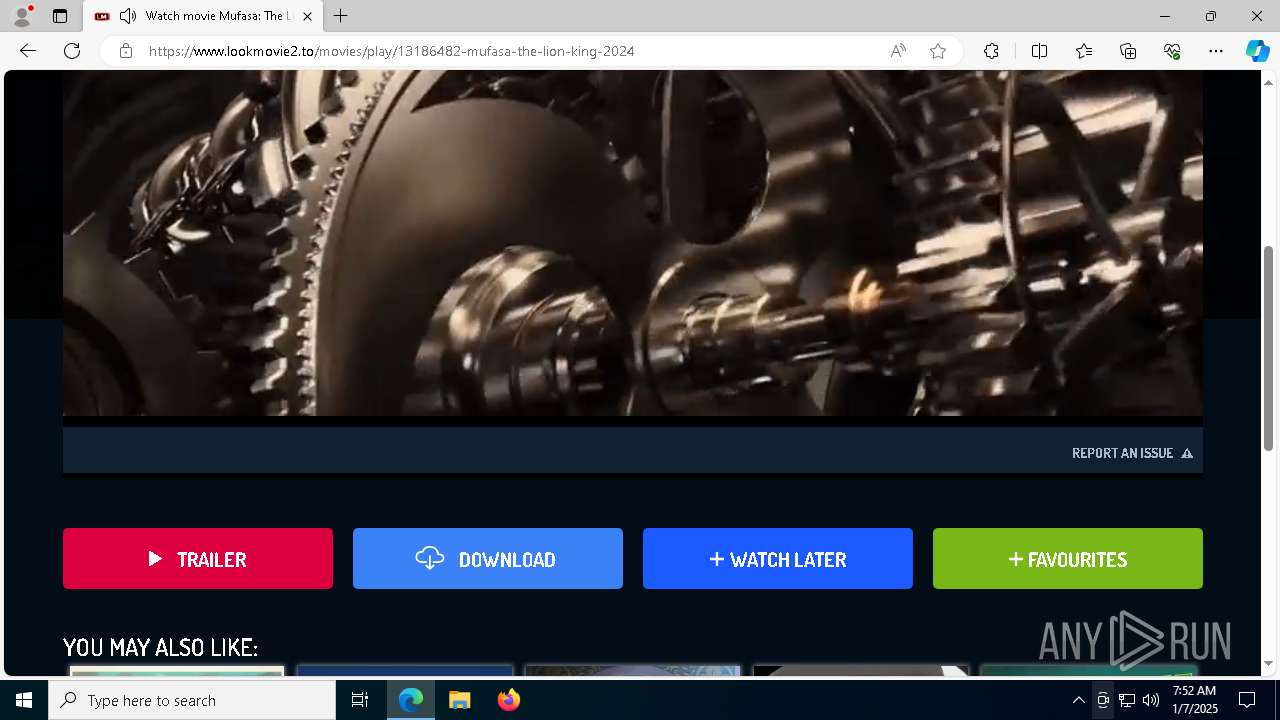
Task: Open the Windows Start menu
Action: coord(24,700)
